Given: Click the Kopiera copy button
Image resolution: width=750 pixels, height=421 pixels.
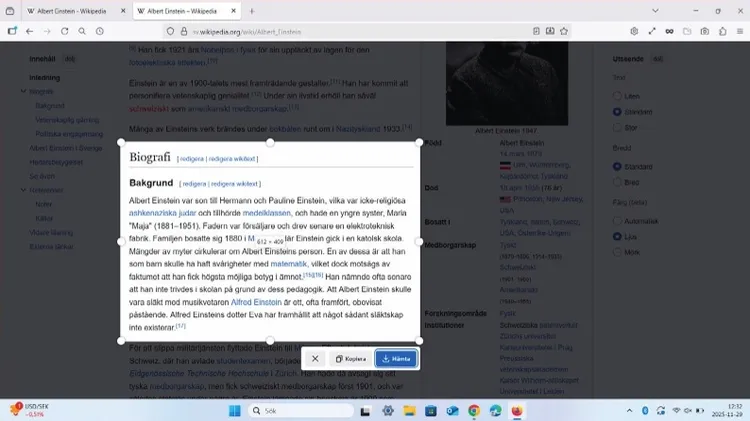Looking at the screenshot, I should [x=351, y=358].
